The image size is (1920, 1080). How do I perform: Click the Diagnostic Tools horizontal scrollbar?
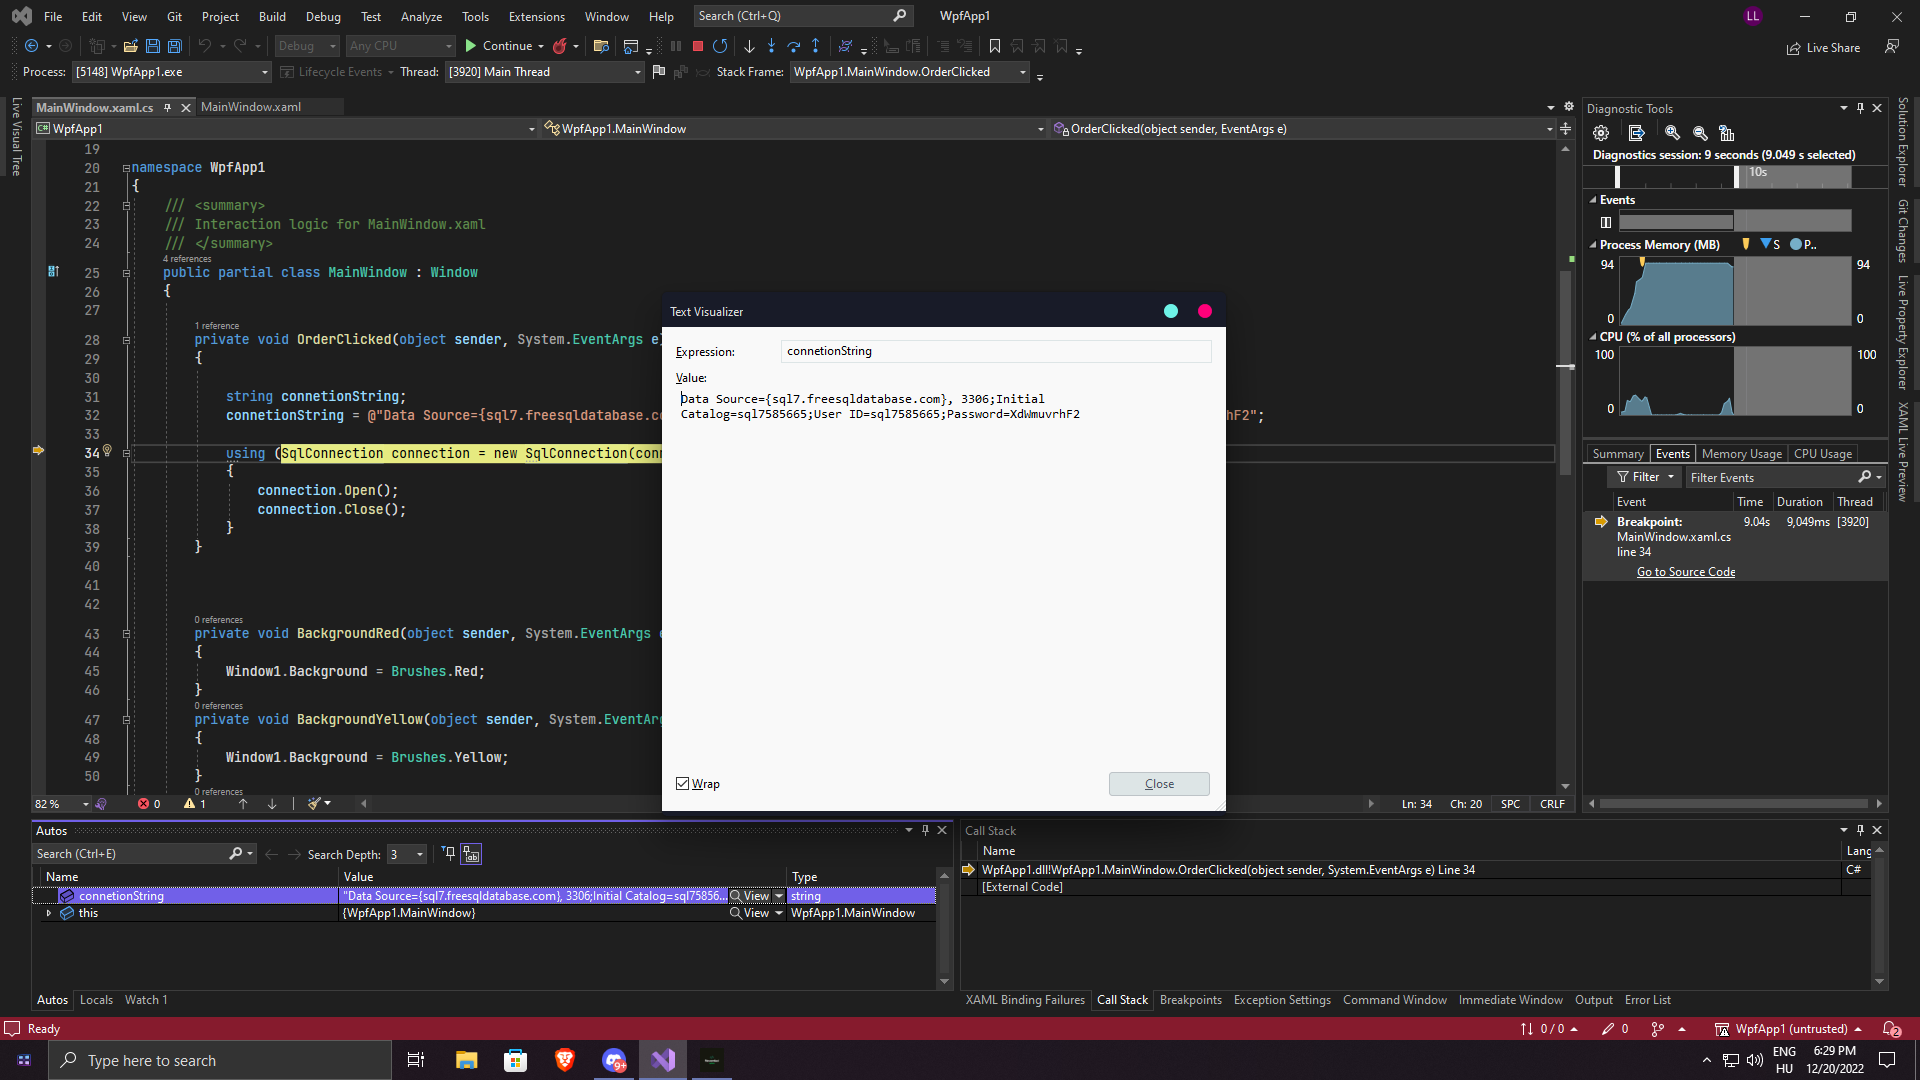[1734, 804]
